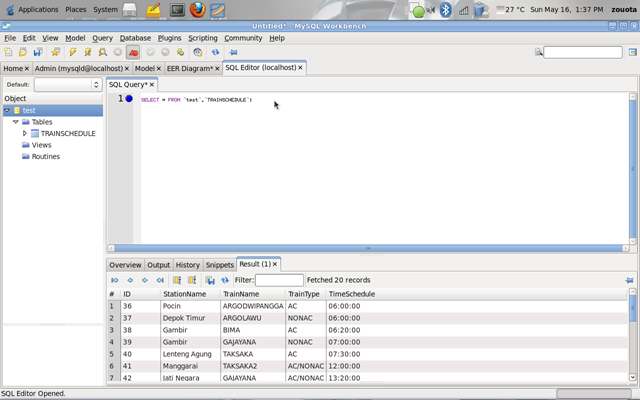
Task: Expand the TRAINSCHEDULE table node
Action: (x=24, y=133)
